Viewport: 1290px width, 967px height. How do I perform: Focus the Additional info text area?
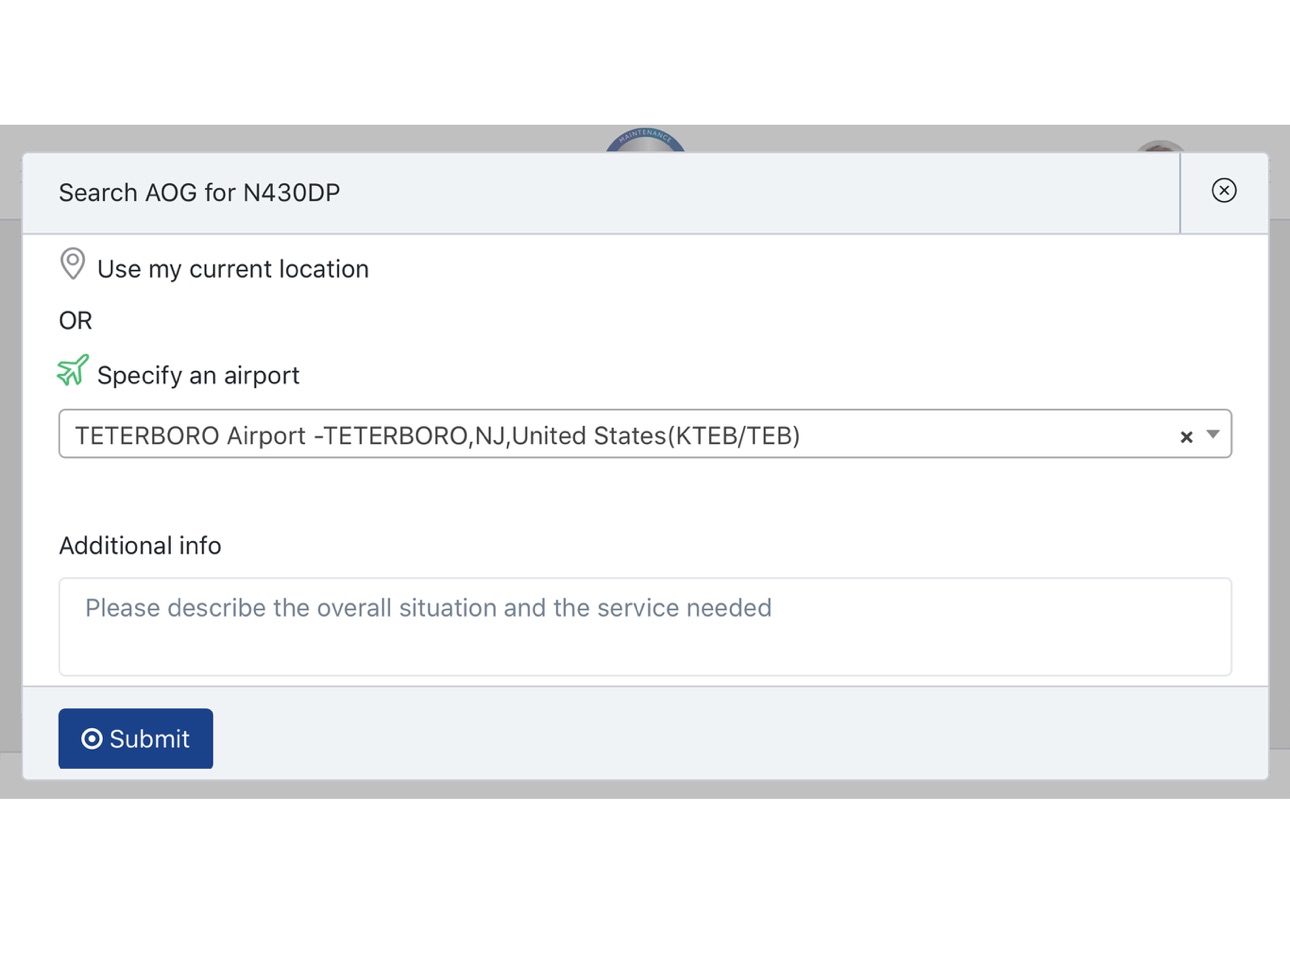pyautogui.click(x=645, y=627)
